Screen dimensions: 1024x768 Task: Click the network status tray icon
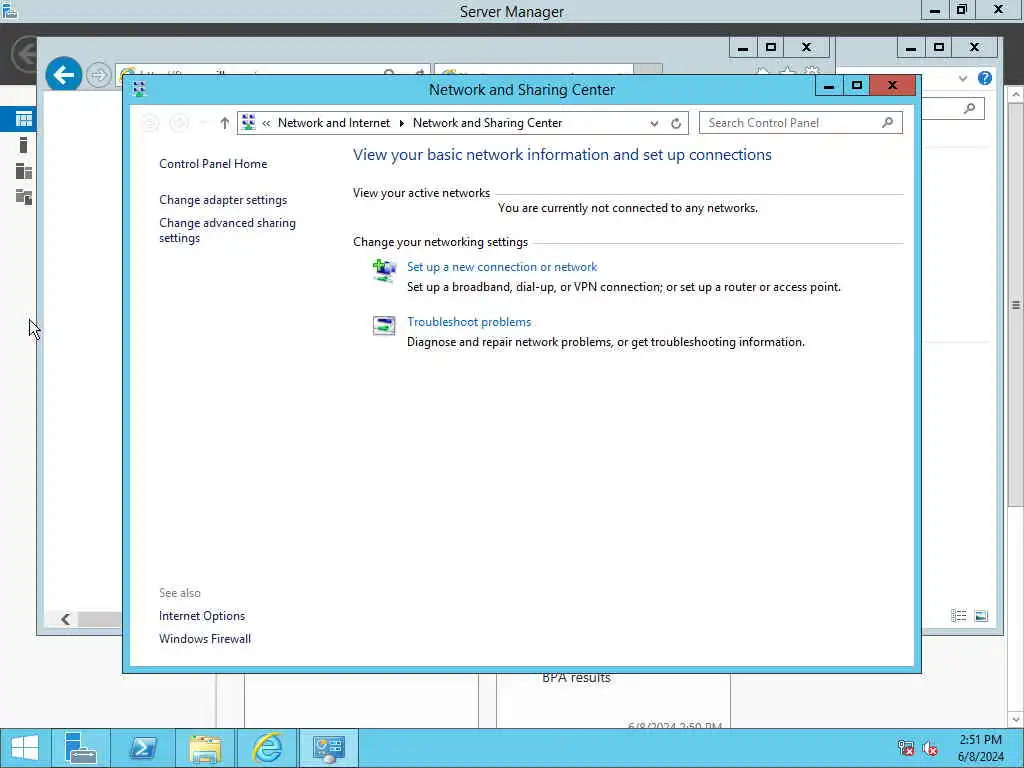(906, 748)
